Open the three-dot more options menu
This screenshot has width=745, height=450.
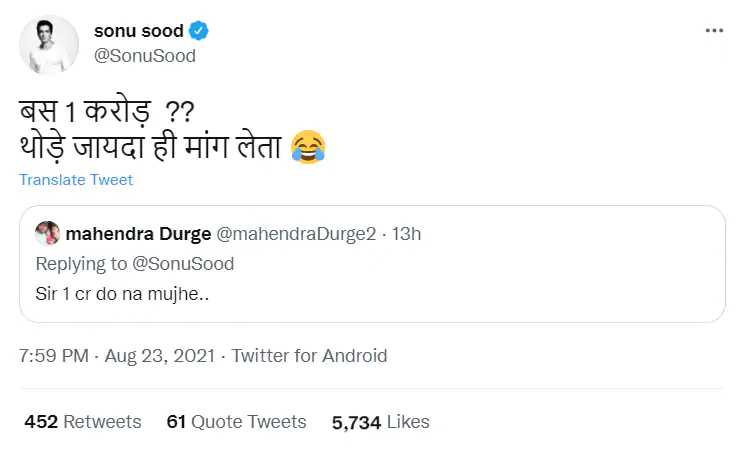714,31
